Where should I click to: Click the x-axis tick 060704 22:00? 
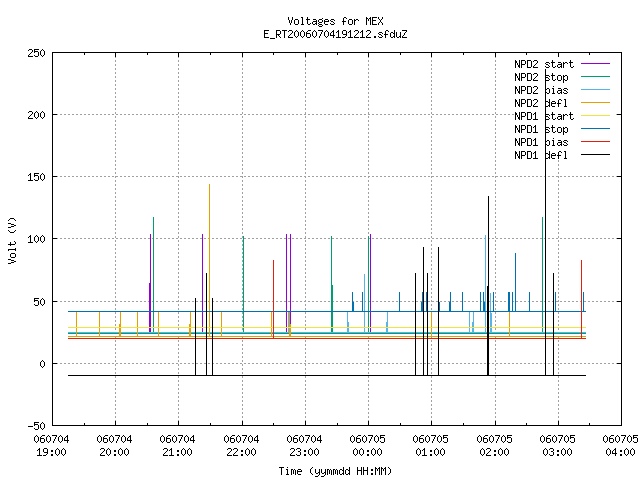pyautogui.click(x=241, y=446)
